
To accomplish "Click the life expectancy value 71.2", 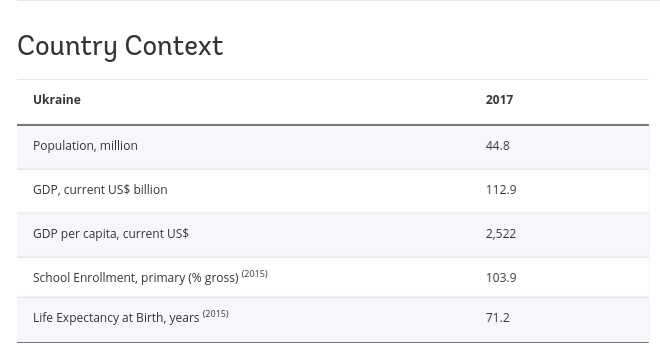I will 498,318.
